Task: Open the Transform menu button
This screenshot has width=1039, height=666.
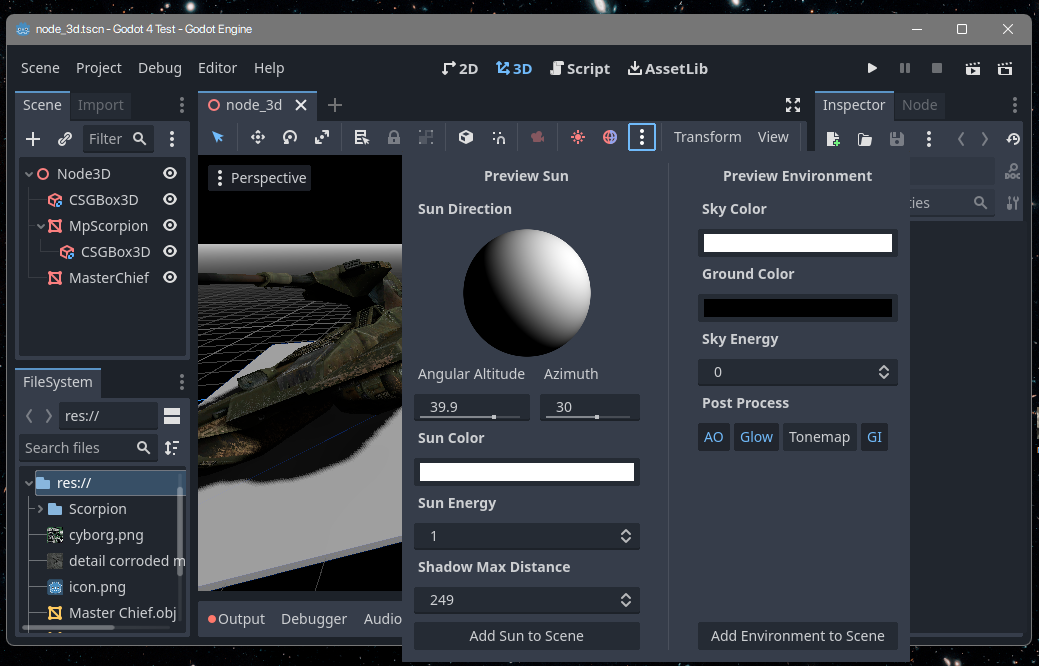Action: [x=708, y=137]
